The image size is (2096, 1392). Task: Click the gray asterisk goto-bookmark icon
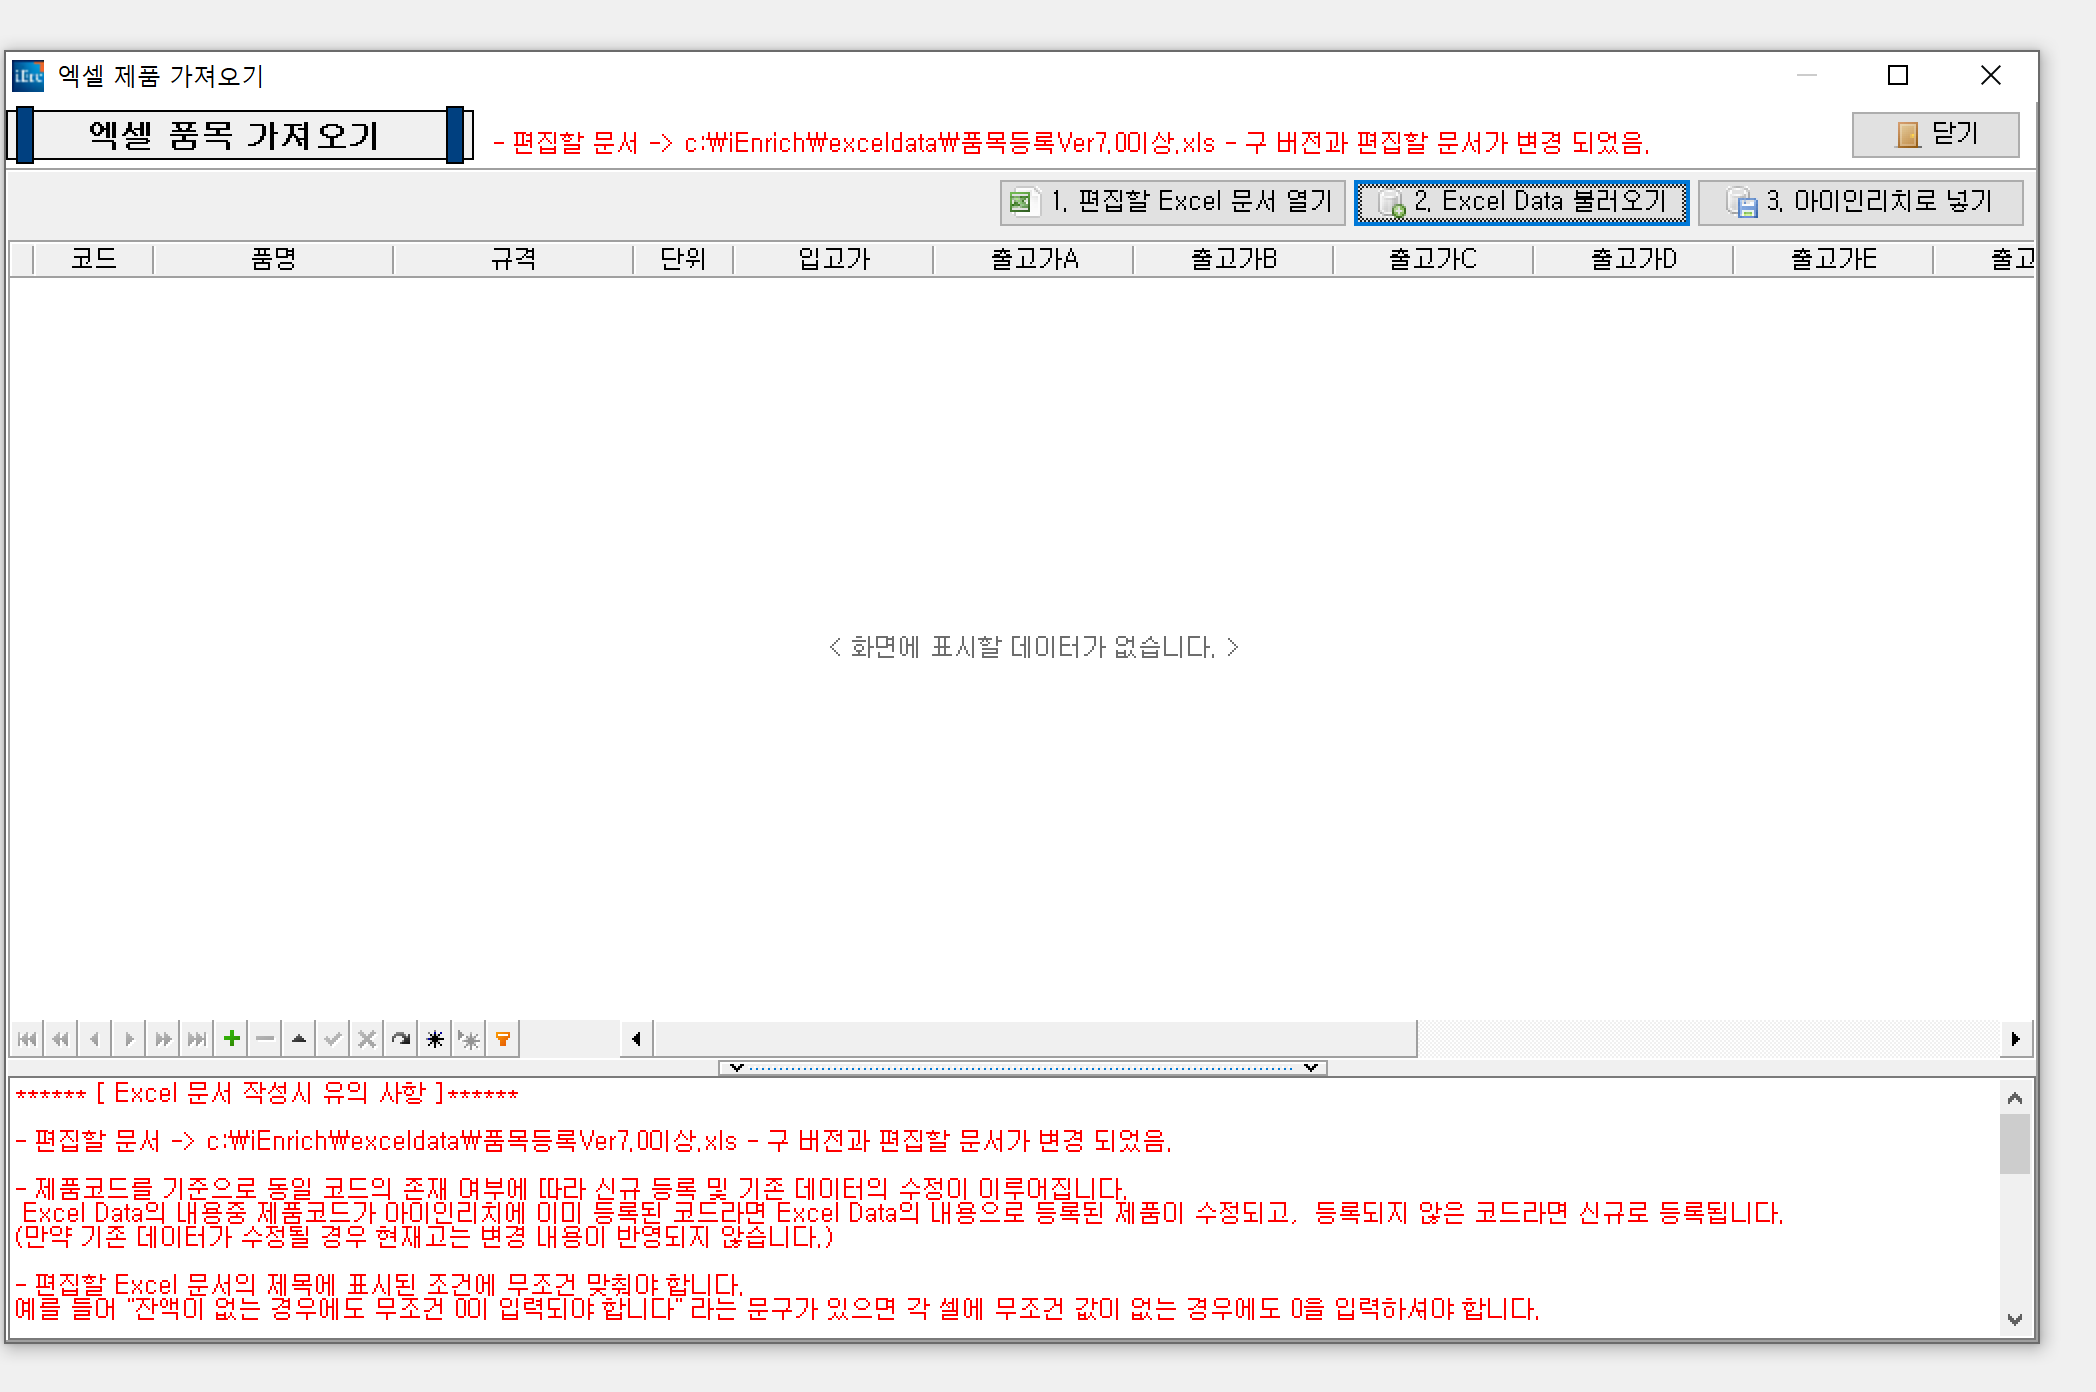click(x=469, y=1039)
